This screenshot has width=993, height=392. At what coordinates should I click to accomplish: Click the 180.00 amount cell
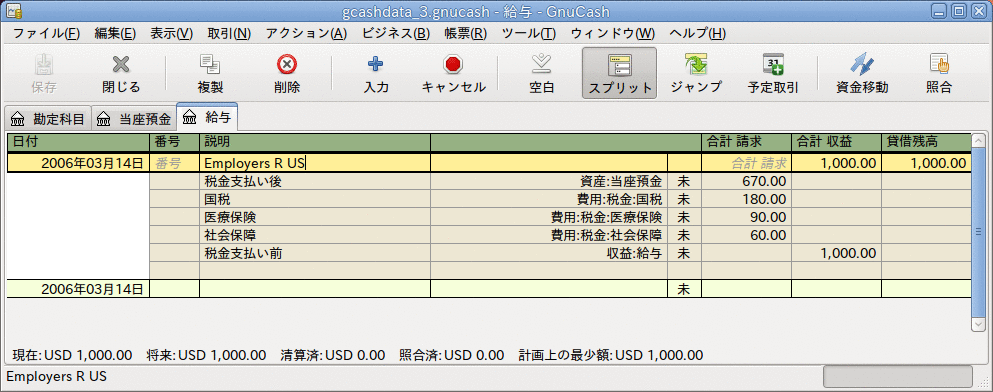pos(746,199)
